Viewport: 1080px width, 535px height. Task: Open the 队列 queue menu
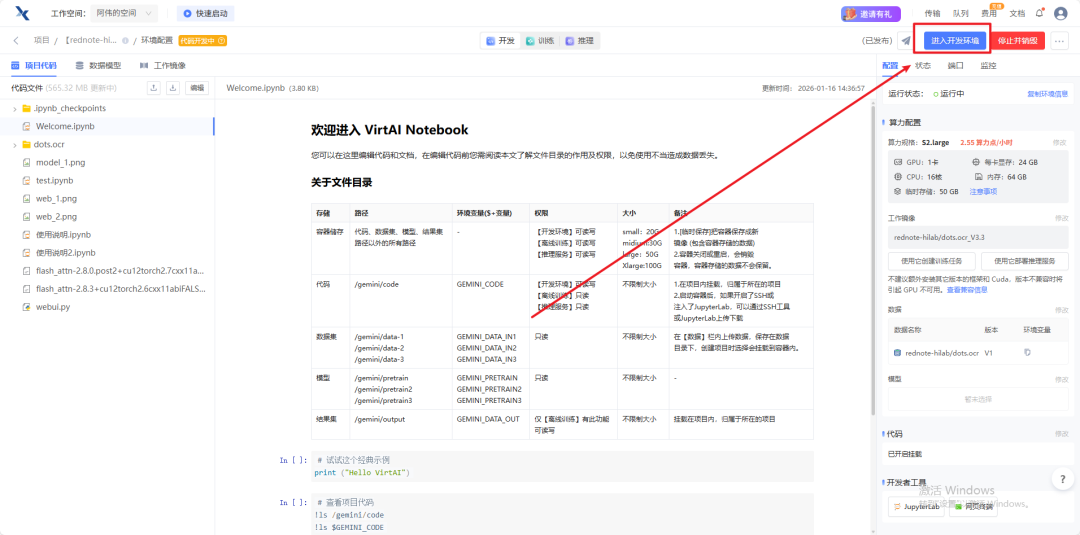coord(960,13)
